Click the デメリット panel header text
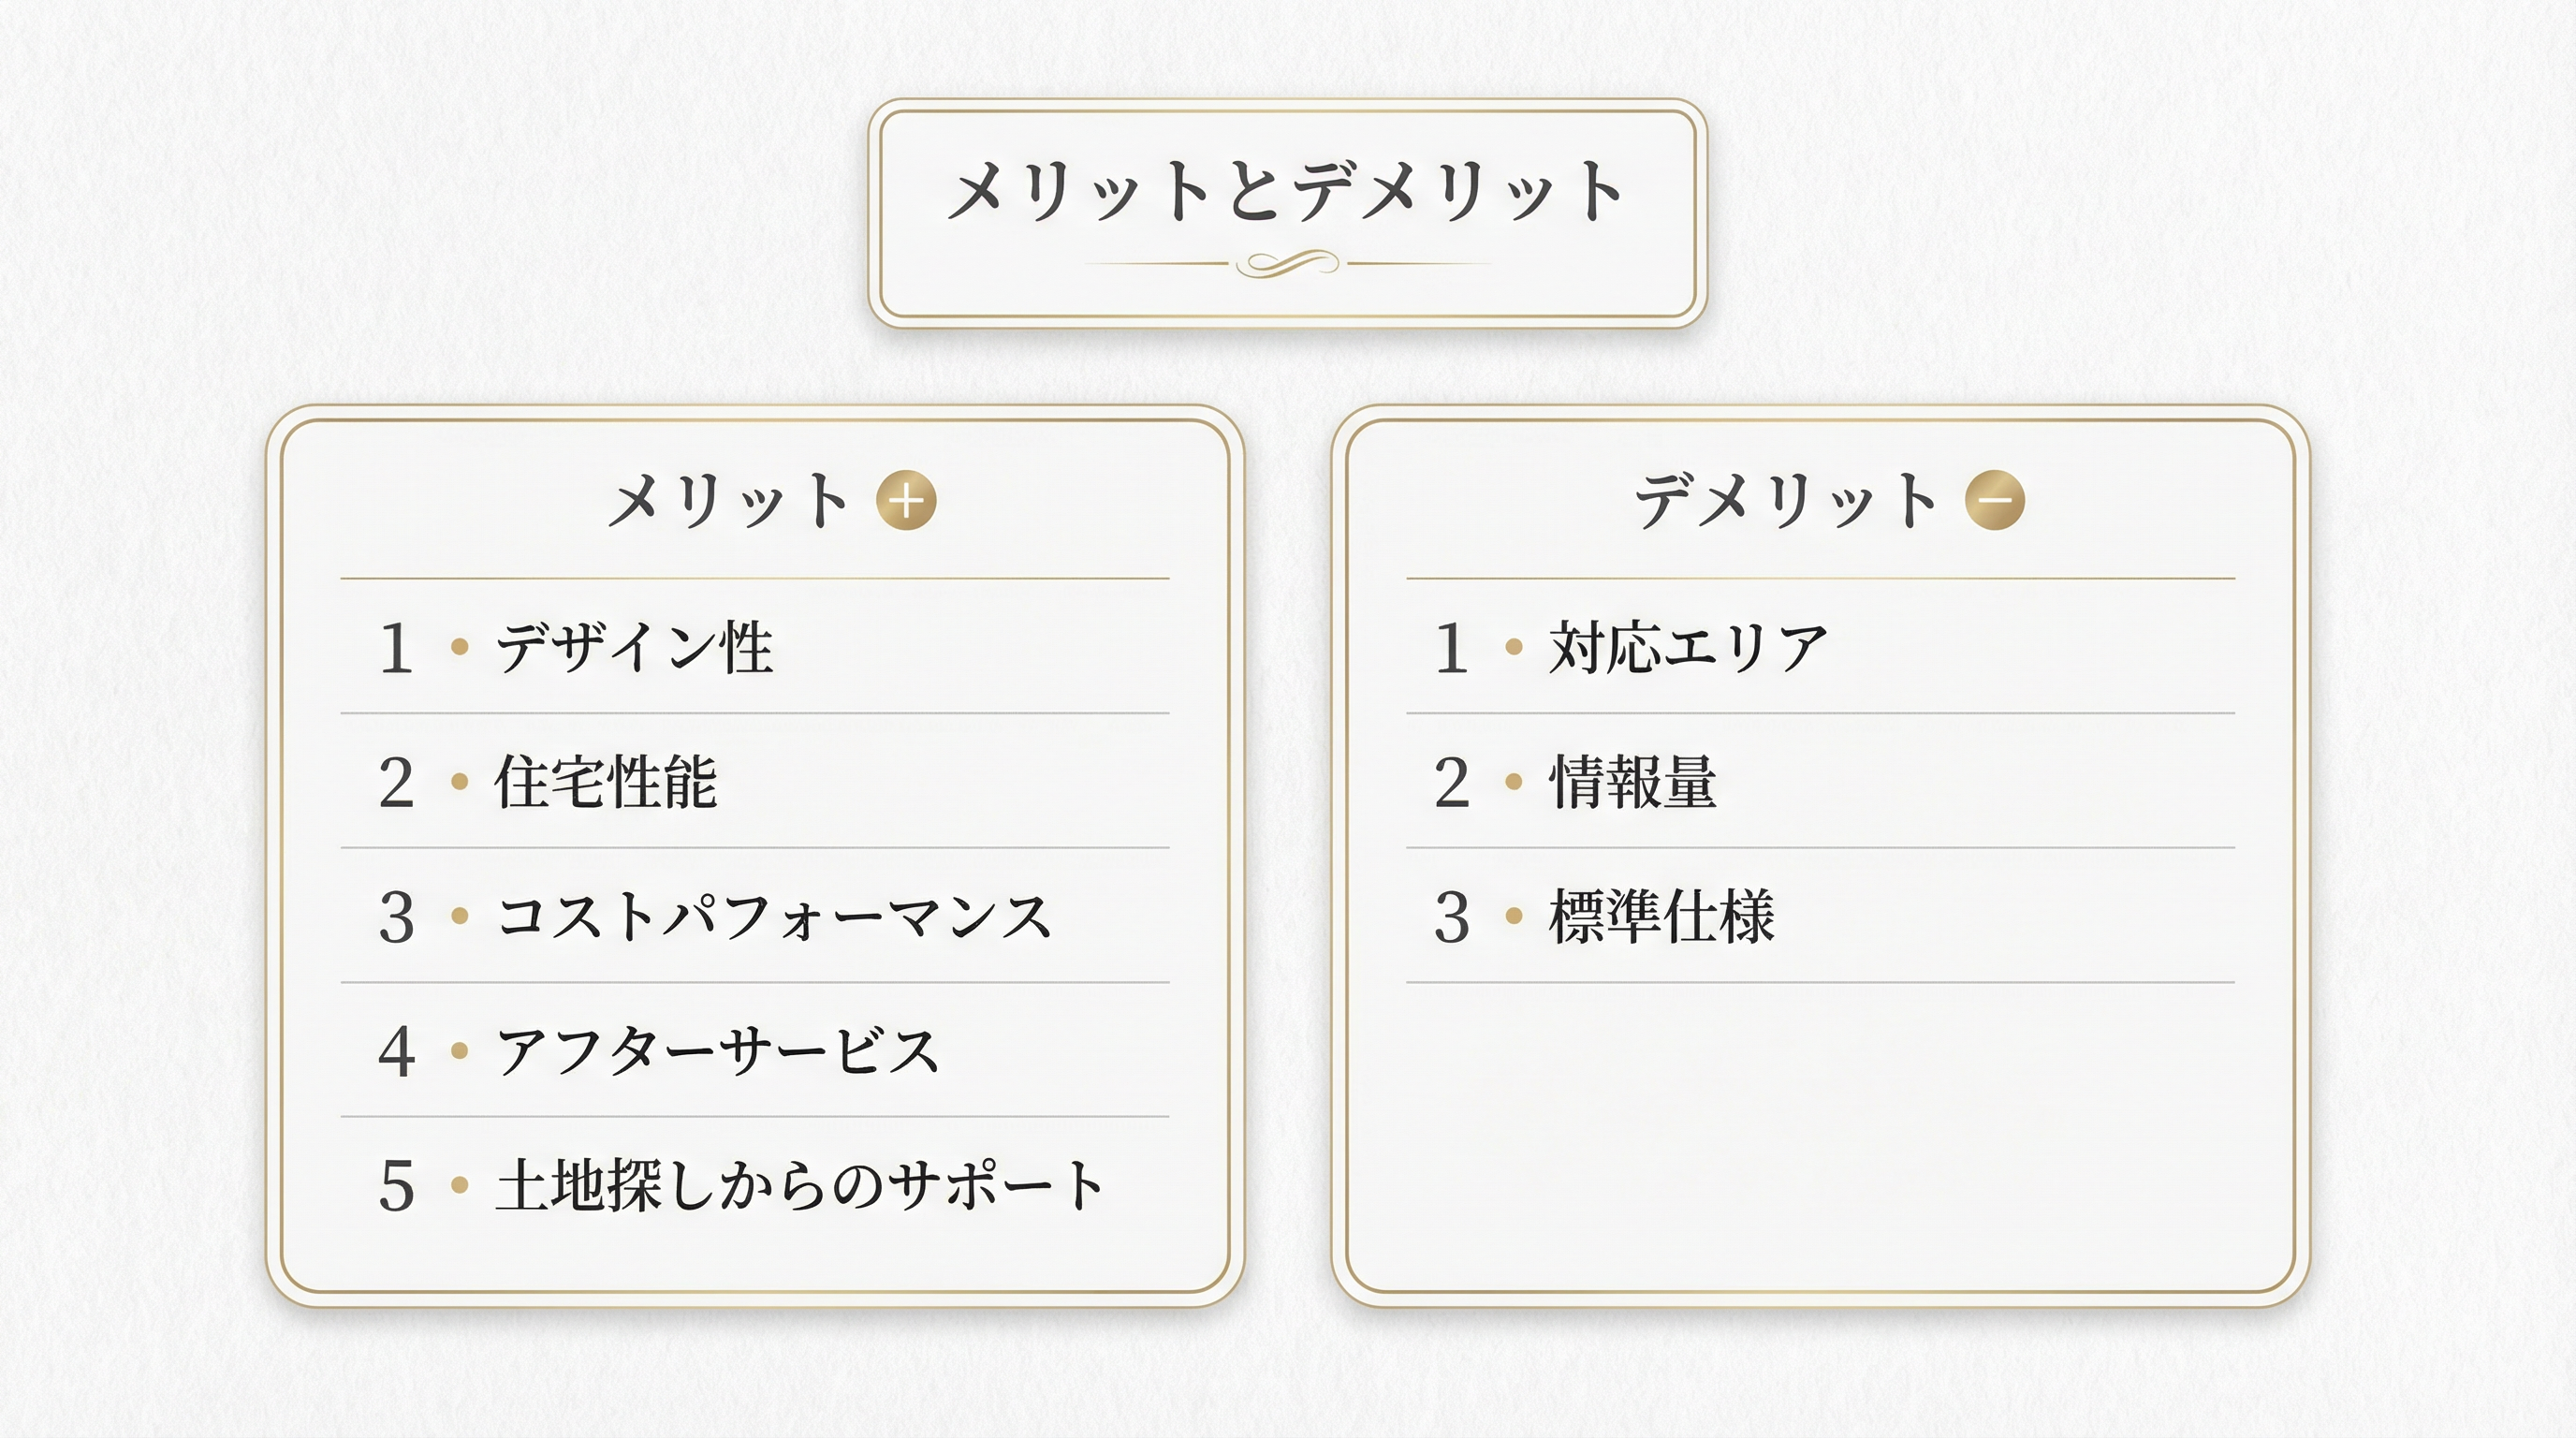 pos(1786,501)
